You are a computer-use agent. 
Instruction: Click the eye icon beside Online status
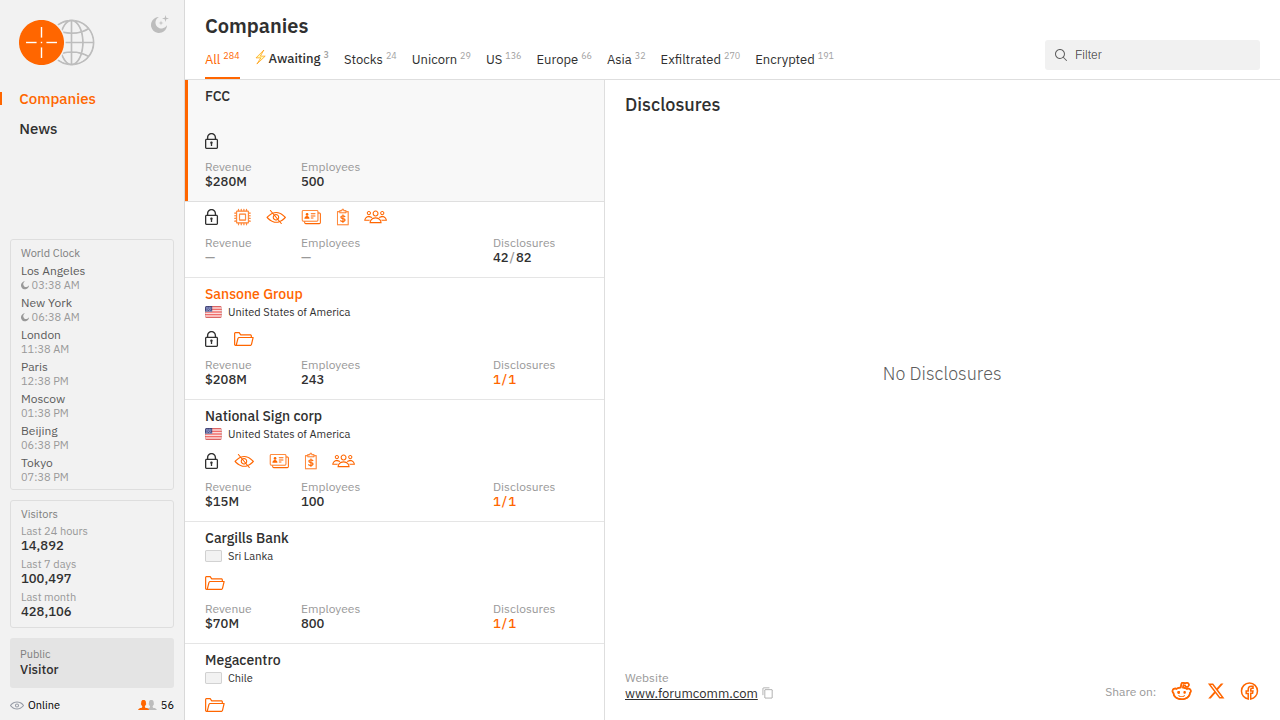click(17, 705)
